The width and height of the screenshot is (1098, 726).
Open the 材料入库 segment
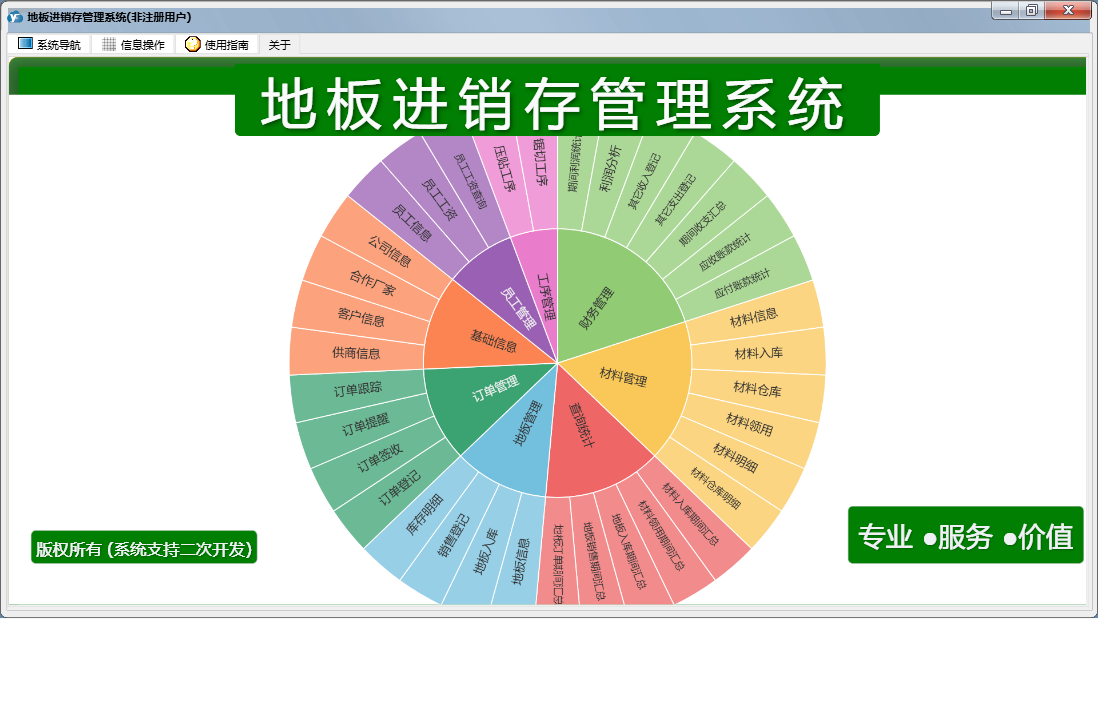click(x=758, y=353)
